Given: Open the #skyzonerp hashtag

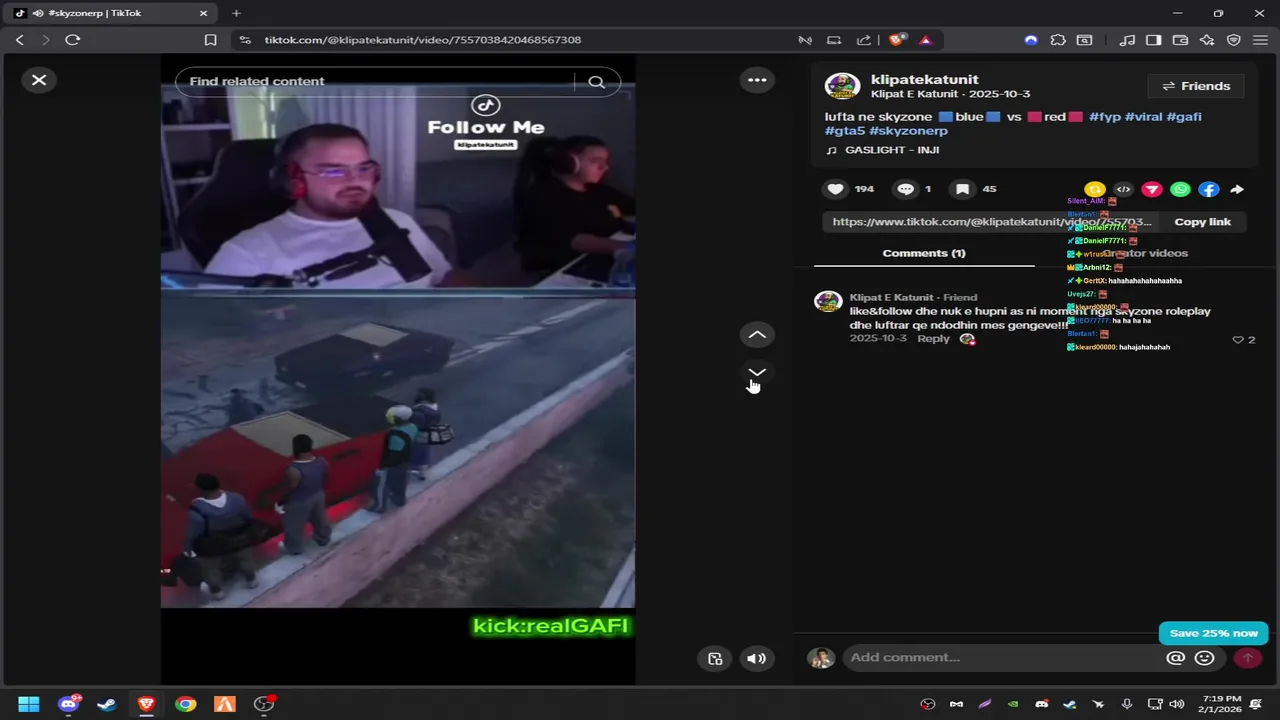Looking at the screenshot, I should [x=908, y=131].
